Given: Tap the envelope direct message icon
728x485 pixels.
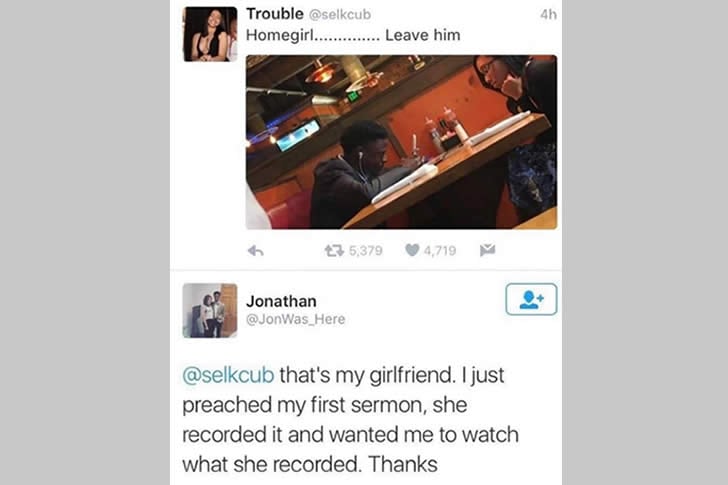Looking at the screenshot, I should [x=488, y=250].
